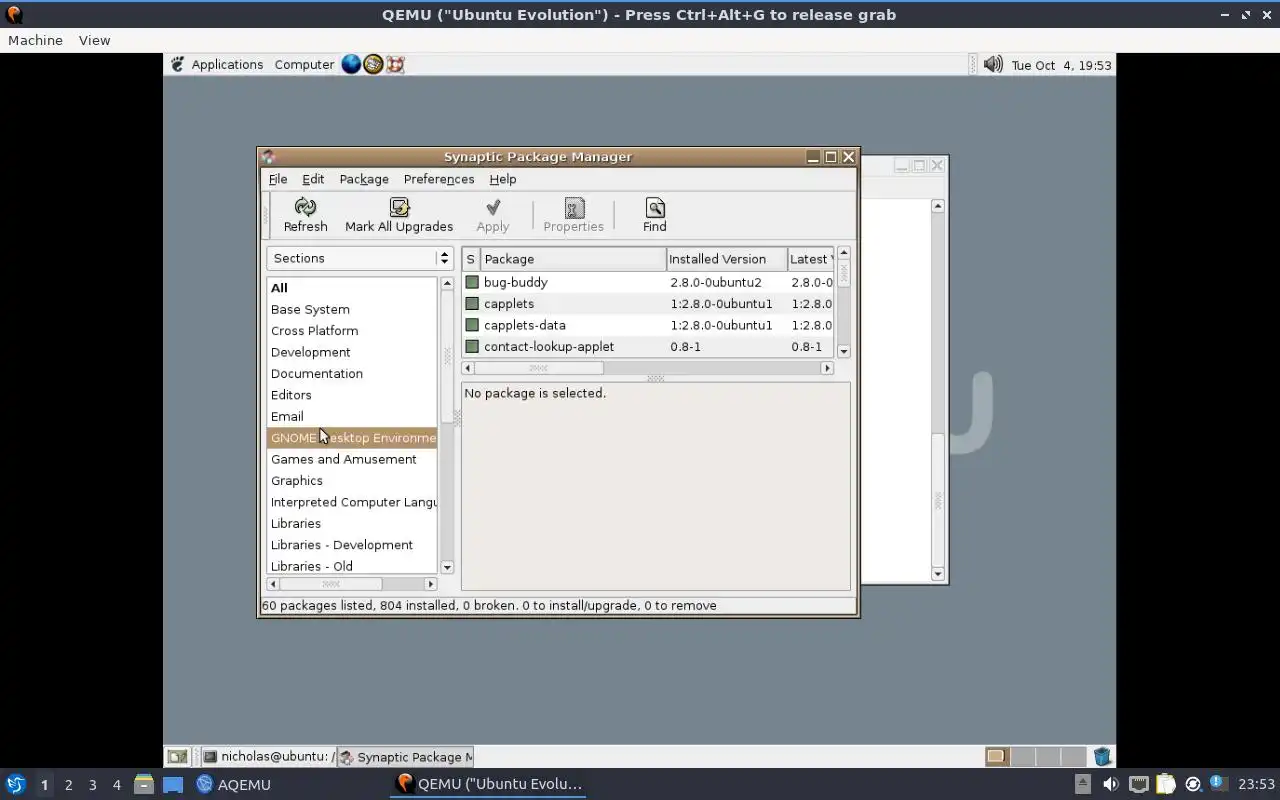The height and width of the screenshot is (800, 1280).
Task: Switch to the nicholas@ubuntu terminal taskbar button
Action: [x=266, y=757]
